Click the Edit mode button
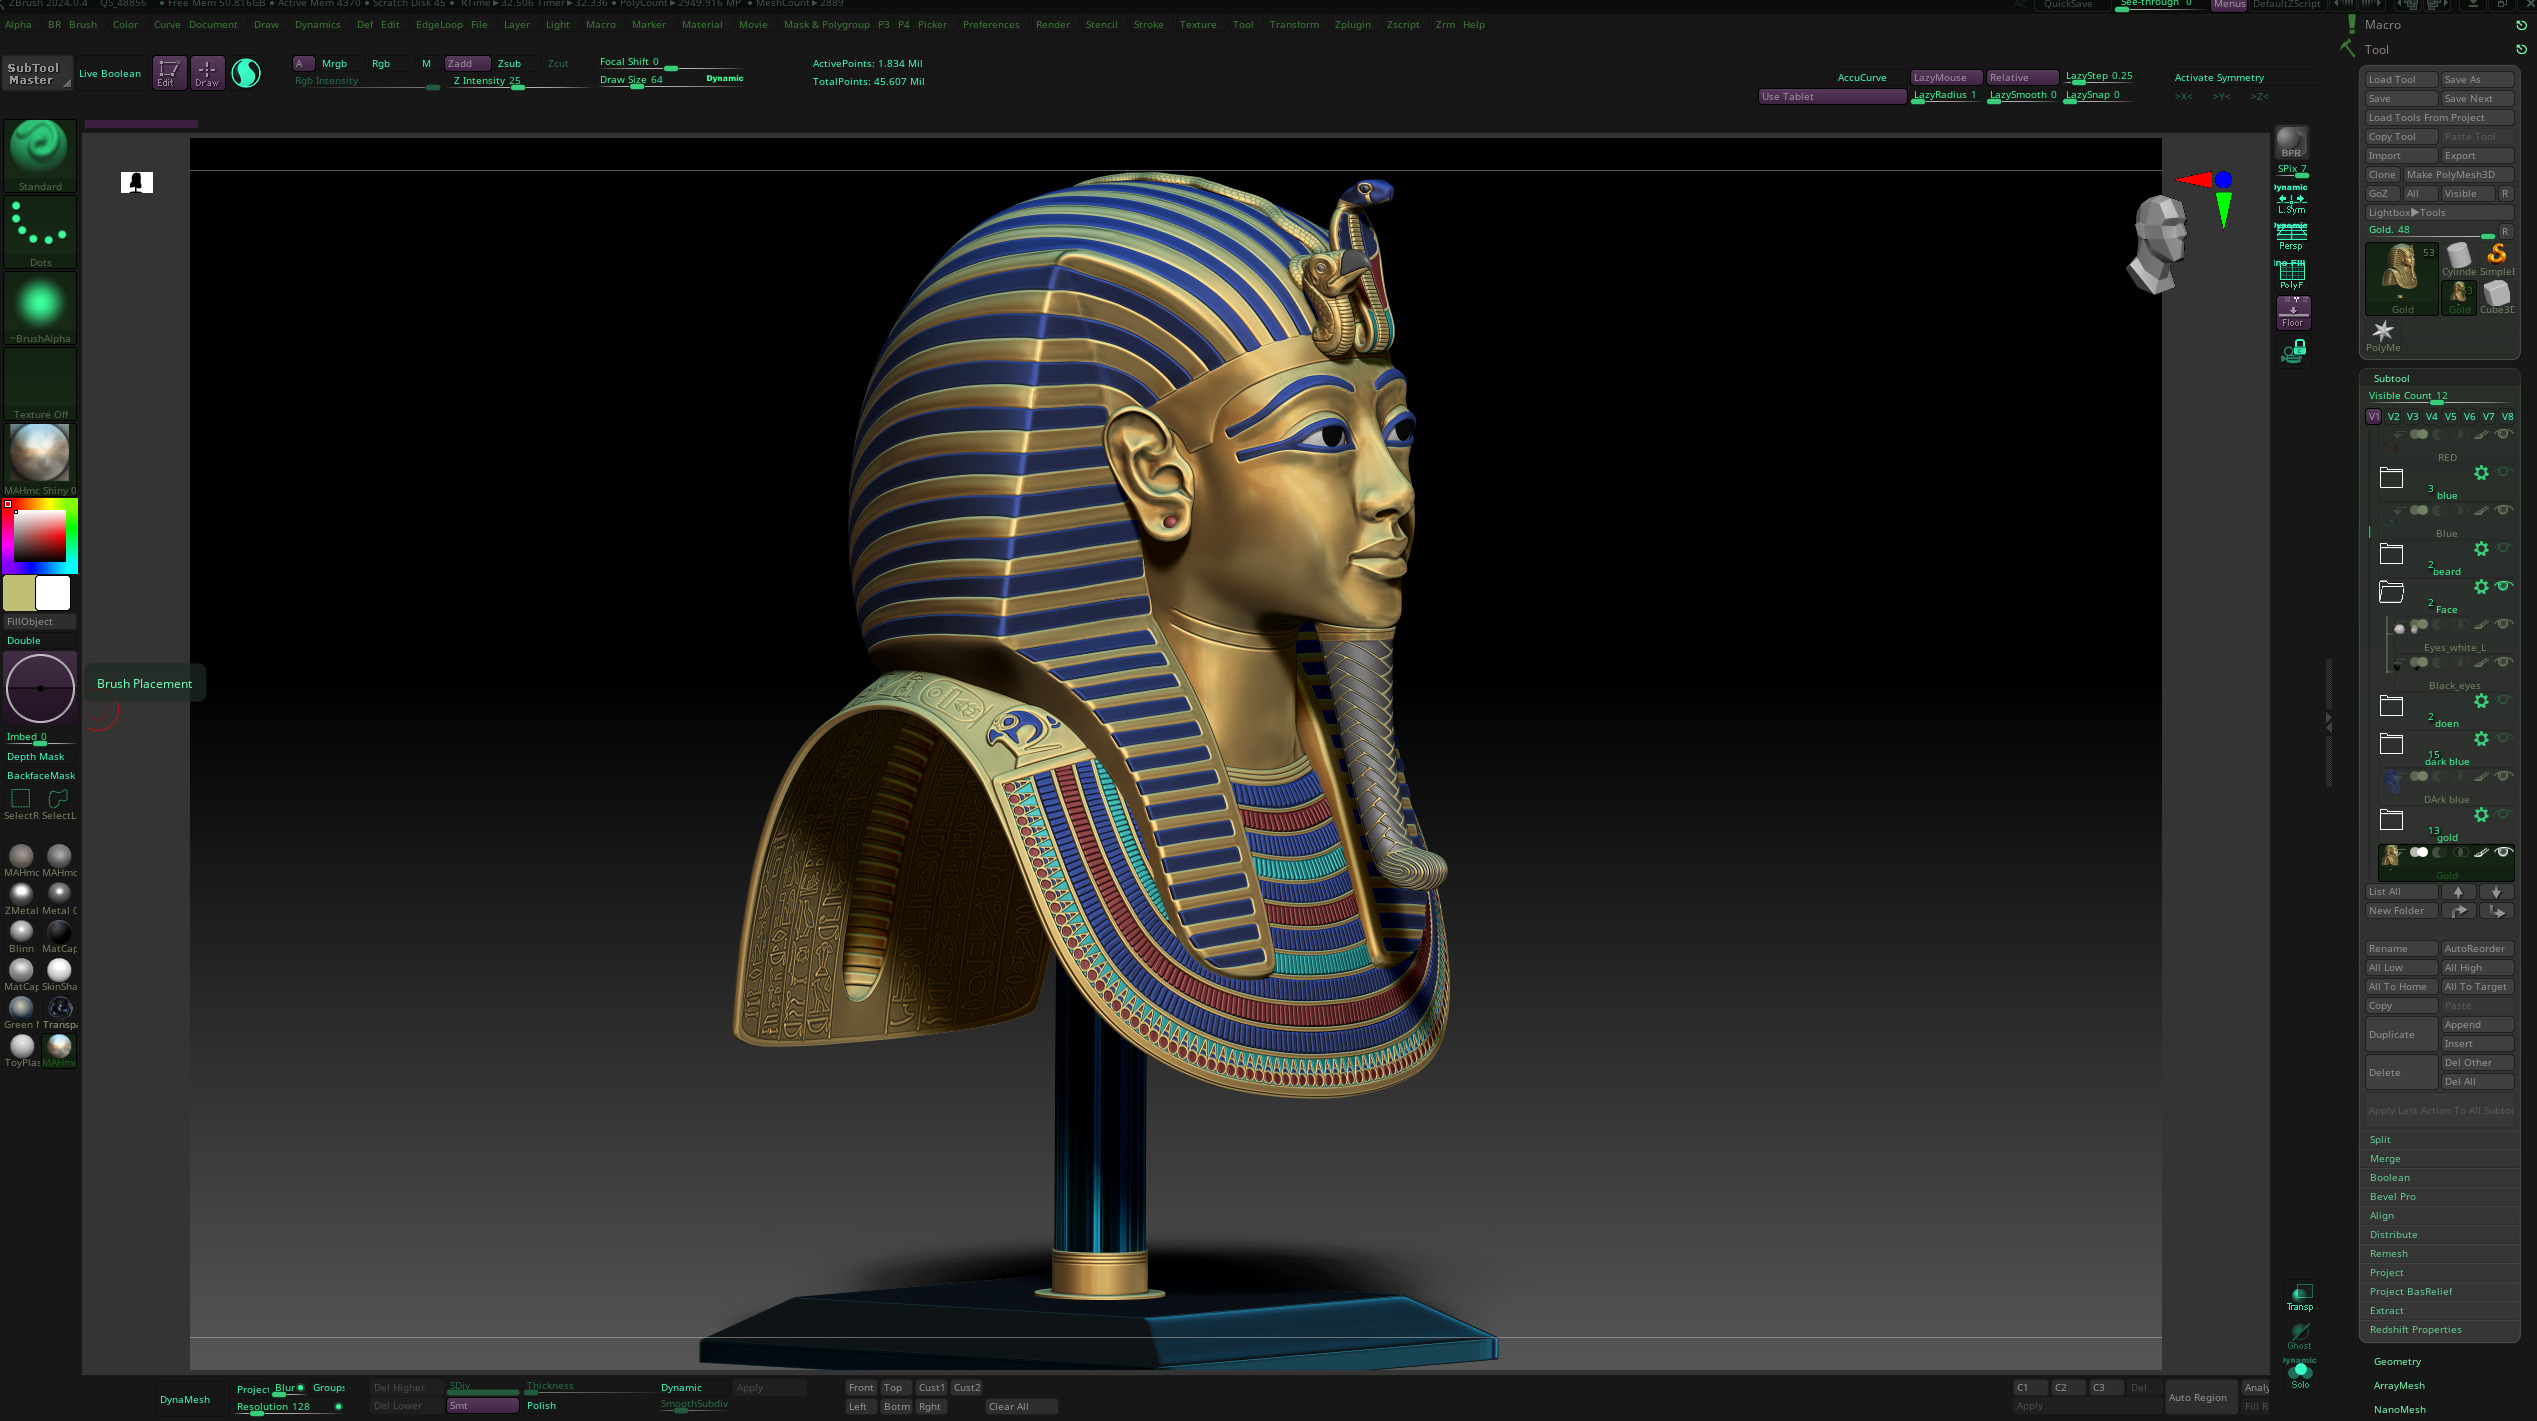 pyautogui.click(x=169, y=72)
